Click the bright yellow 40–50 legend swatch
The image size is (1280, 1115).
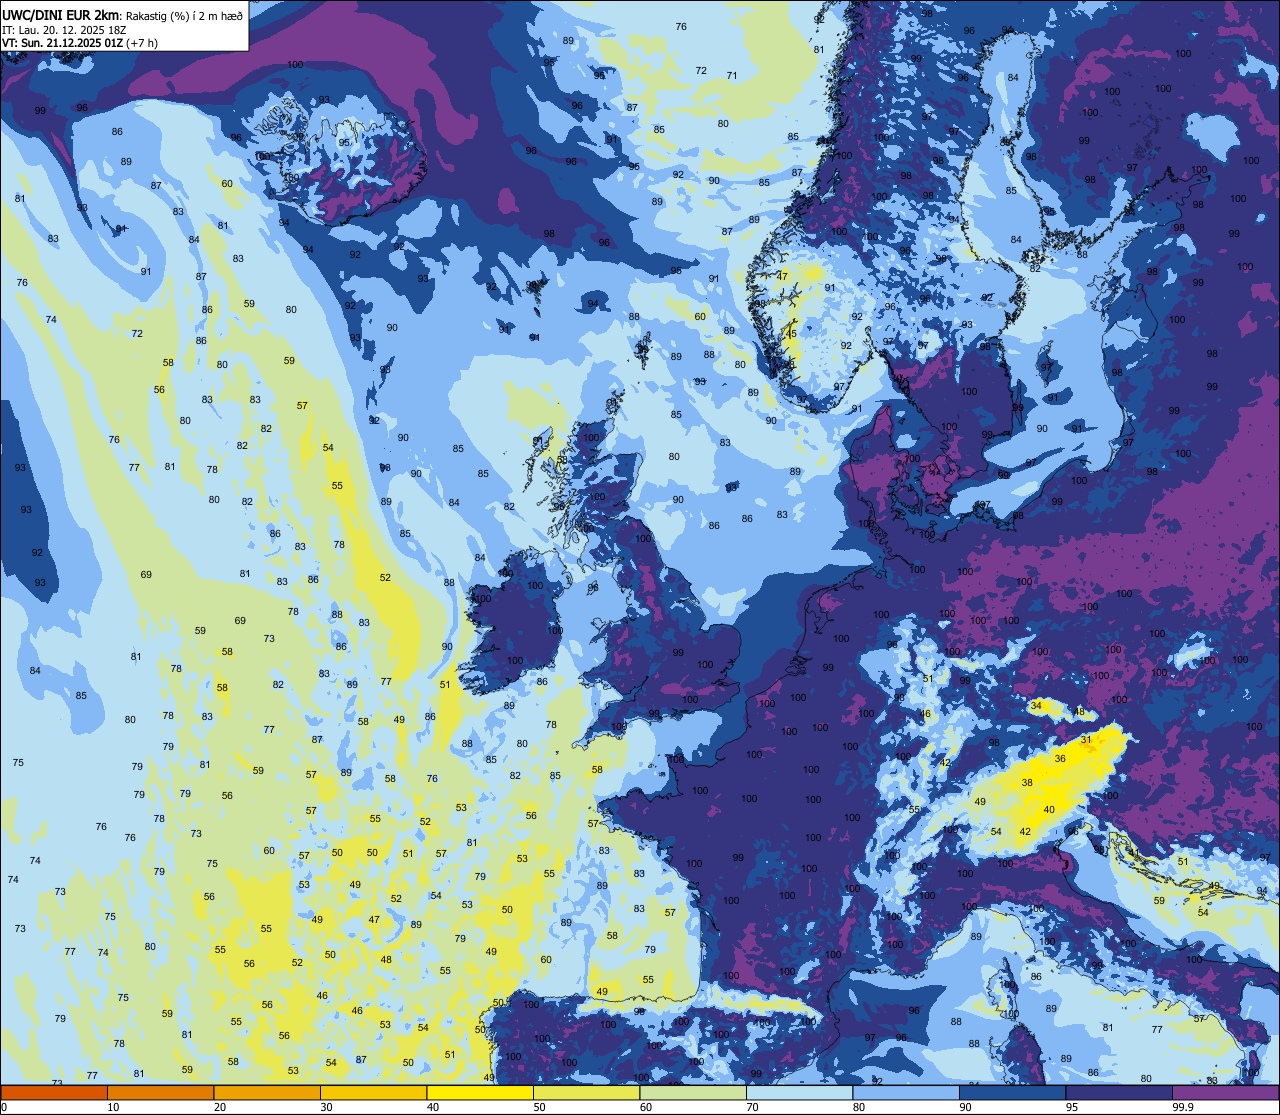click(x=480, y=1092)
